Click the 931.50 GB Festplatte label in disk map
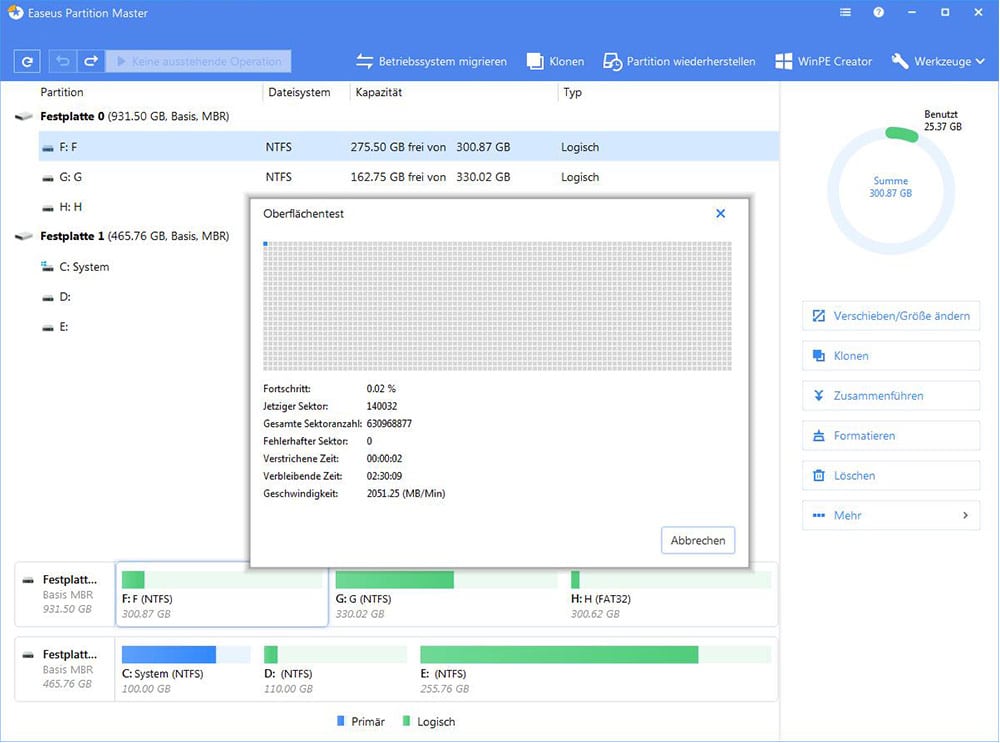This screenshot has width=1000, height=743. click(x=64, y=594)
